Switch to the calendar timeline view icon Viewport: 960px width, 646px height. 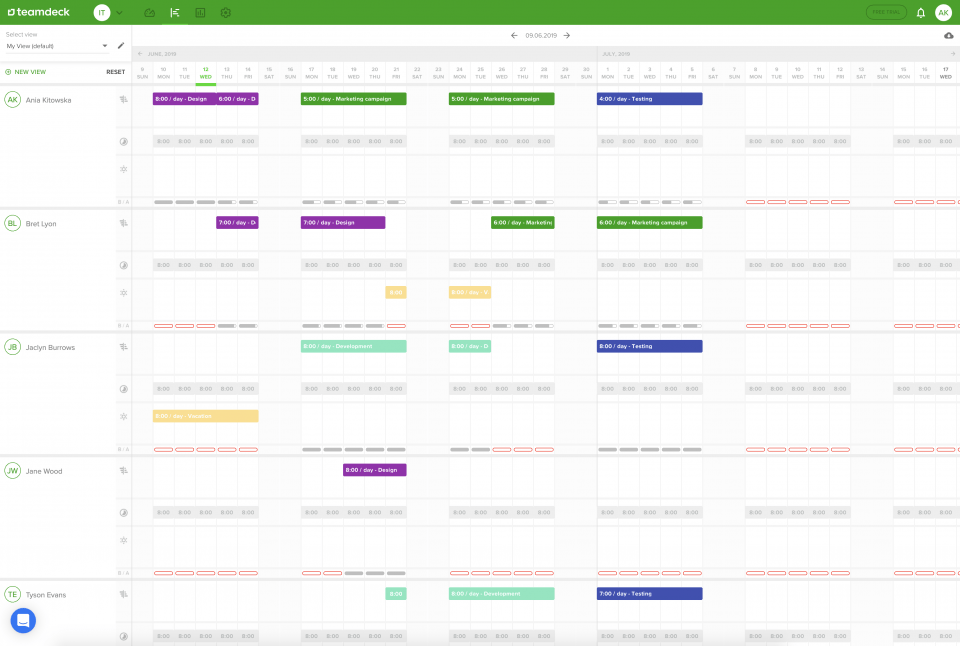point(175,12)
